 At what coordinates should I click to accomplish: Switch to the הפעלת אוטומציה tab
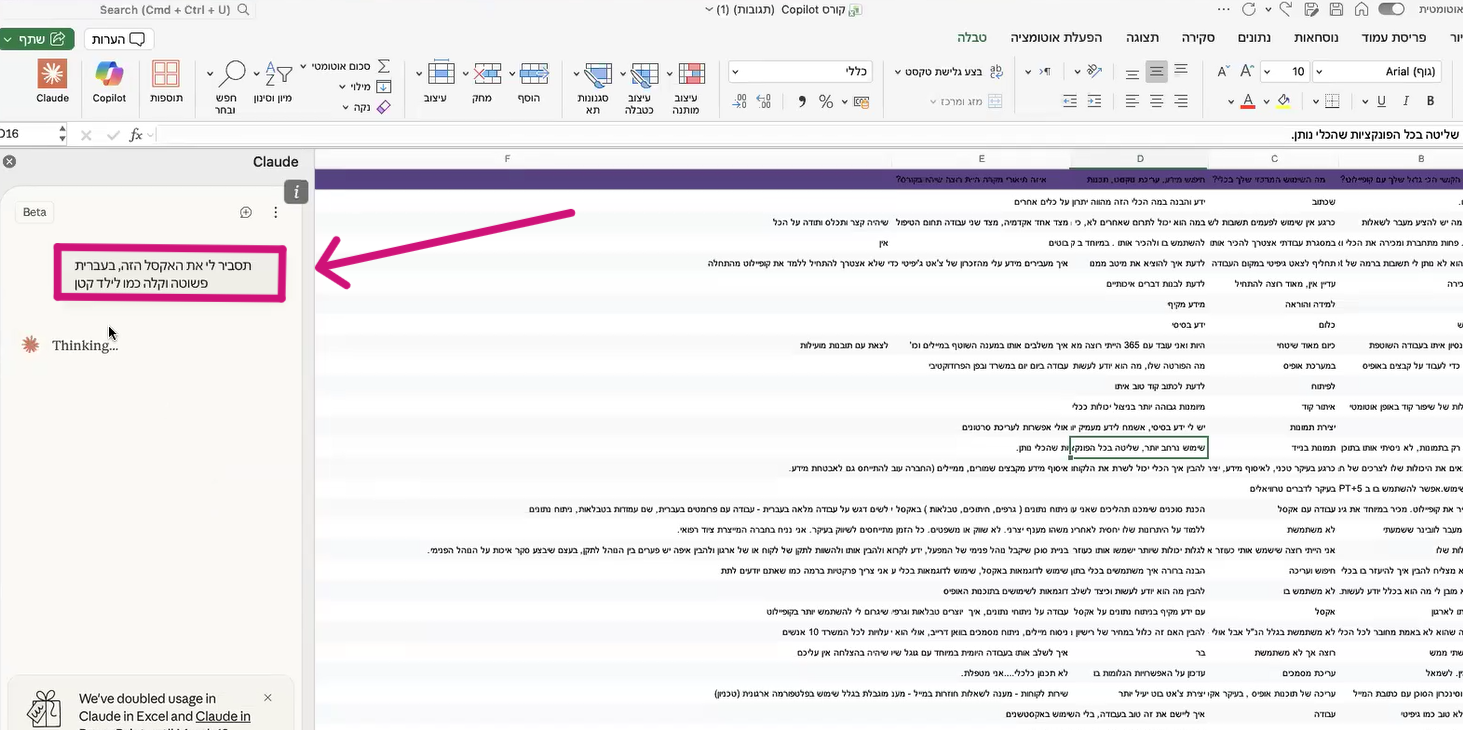click(1056, 38)
